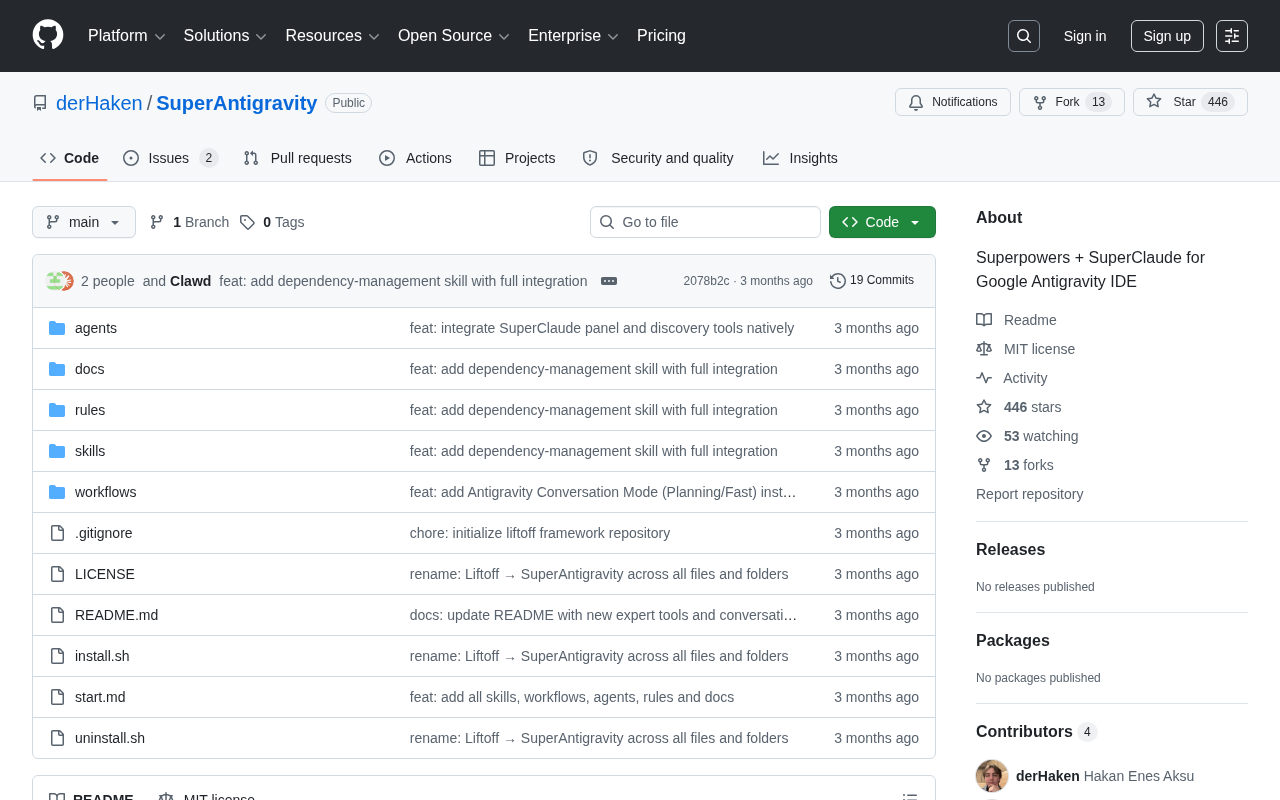Click the agents folder icon
This screenshot has width=1280, height=800.
point(57,328)
